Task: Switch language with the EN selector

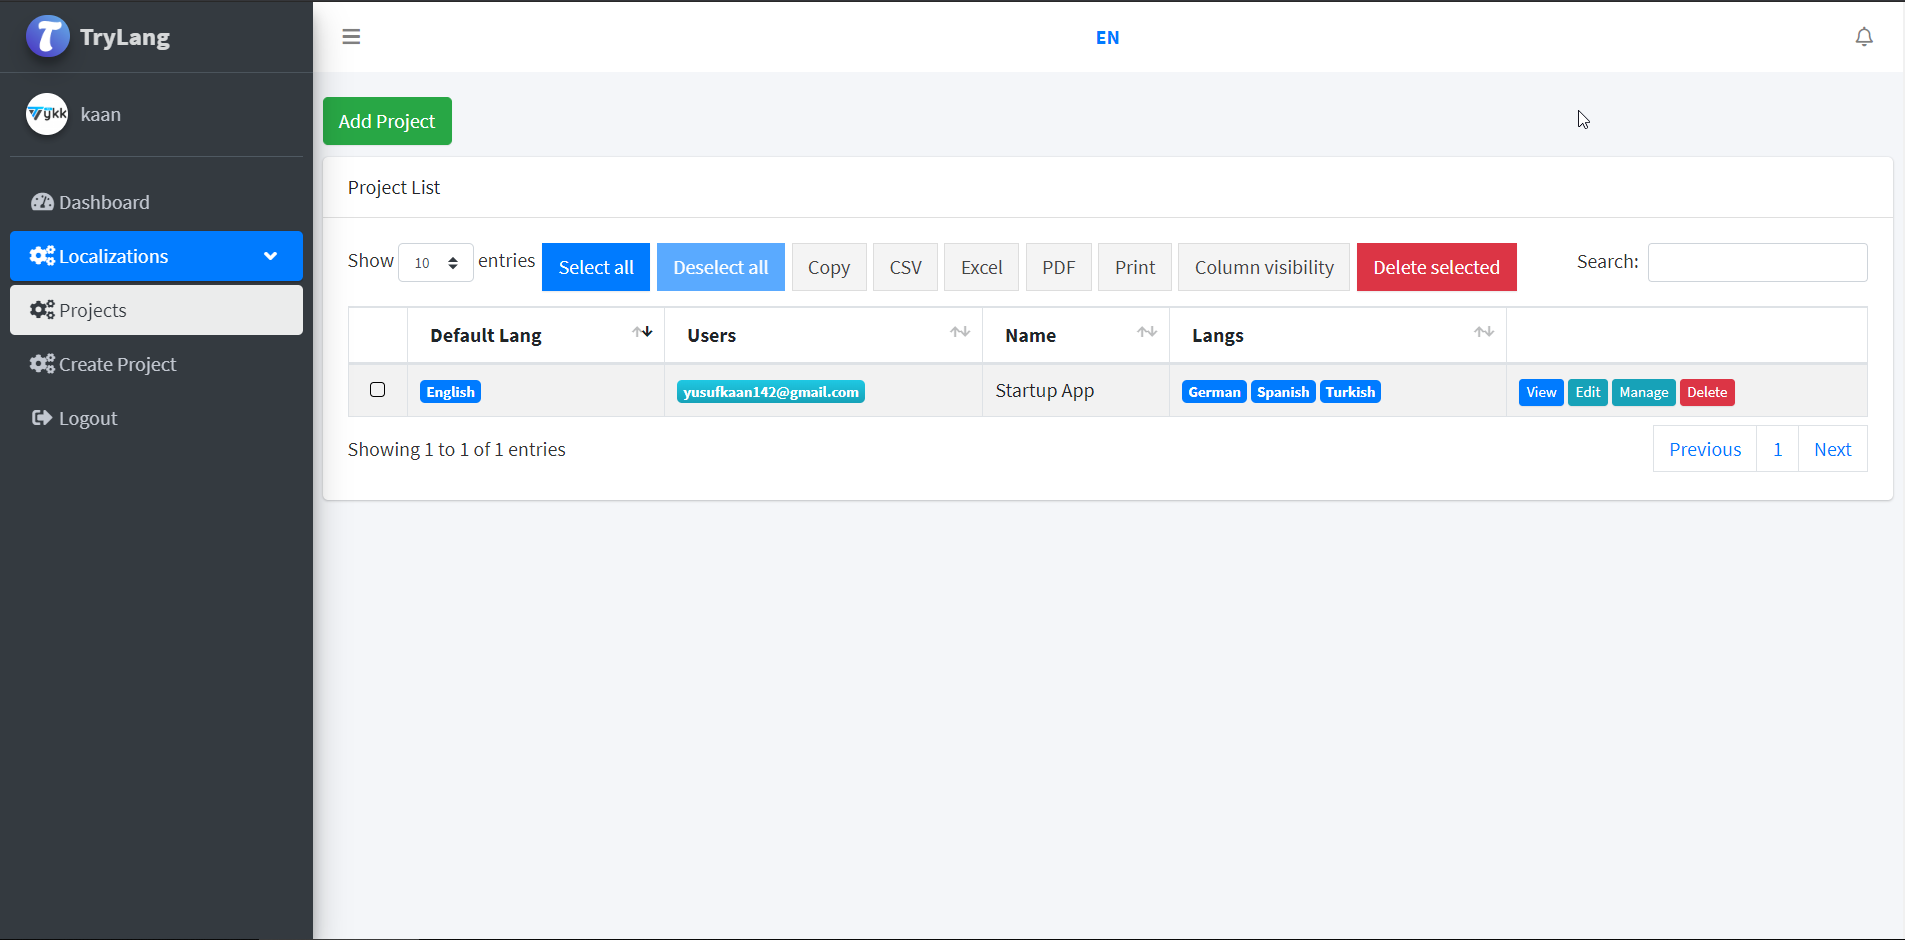Action: pyautogui.click(x=1107, y=38)
